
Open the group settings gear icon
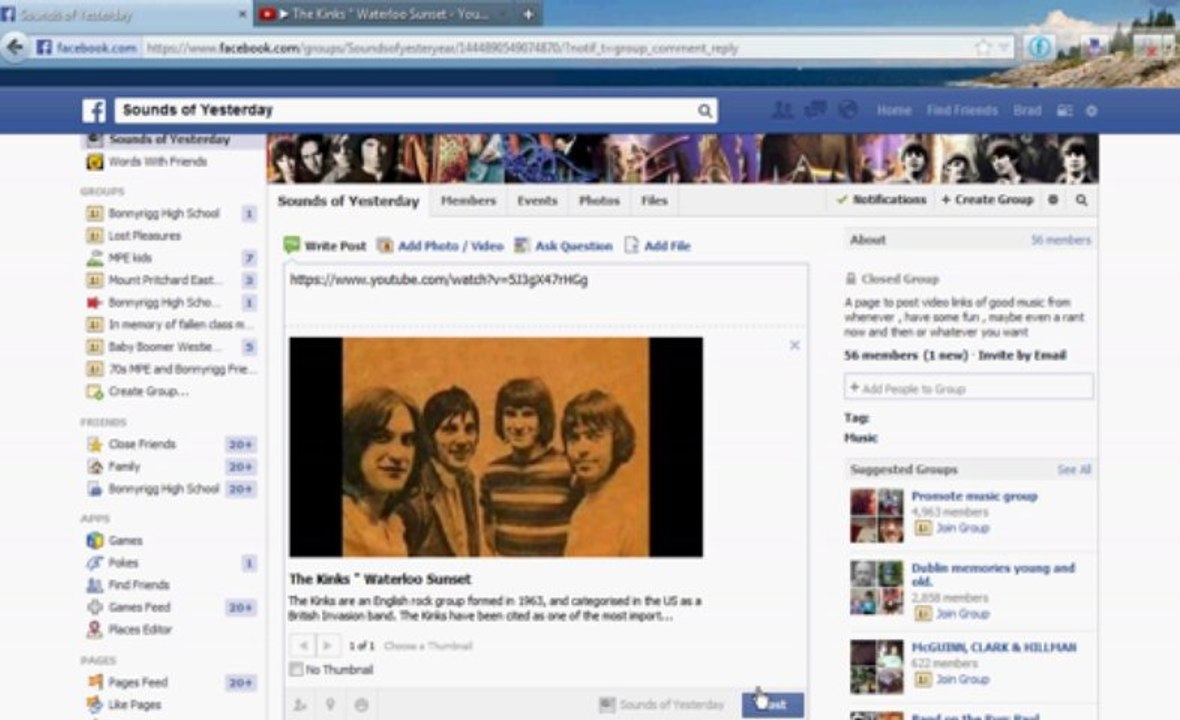(1053, 200)
